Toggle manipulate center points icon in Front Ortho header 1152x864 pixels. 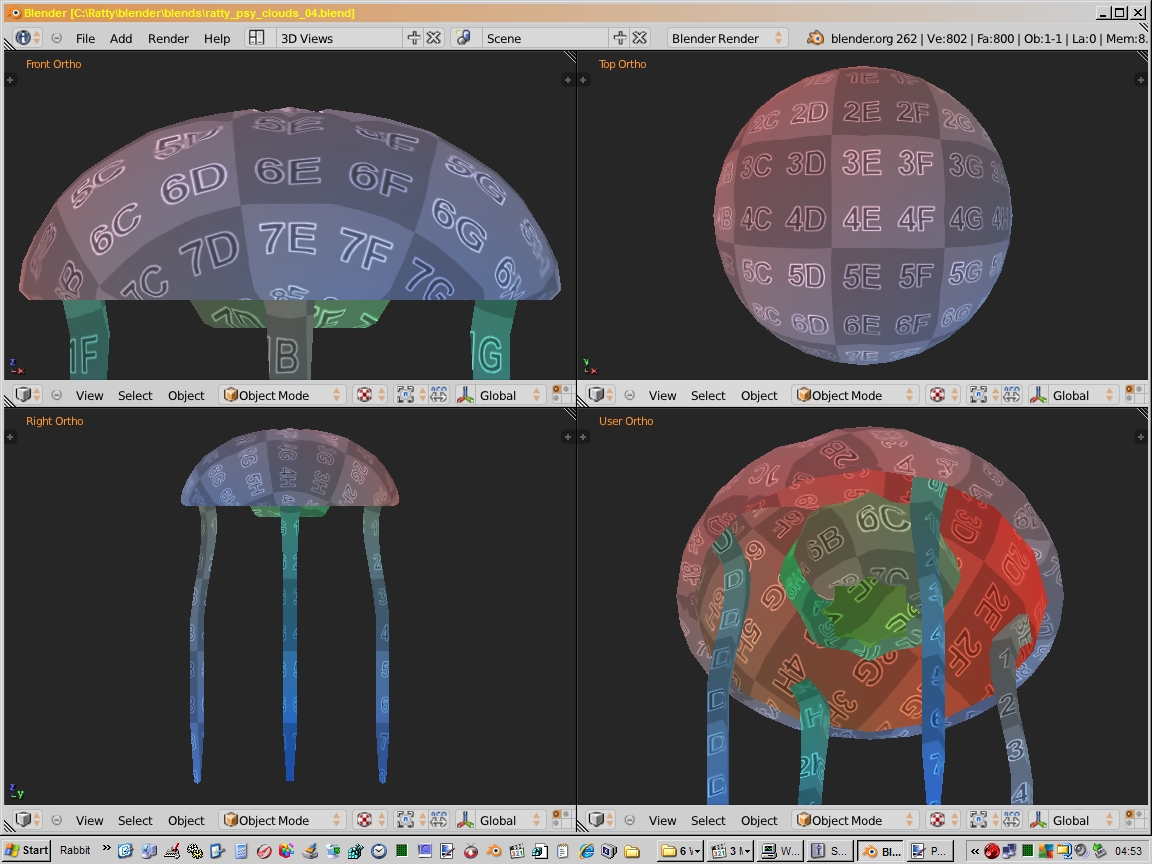click(439, 395)
